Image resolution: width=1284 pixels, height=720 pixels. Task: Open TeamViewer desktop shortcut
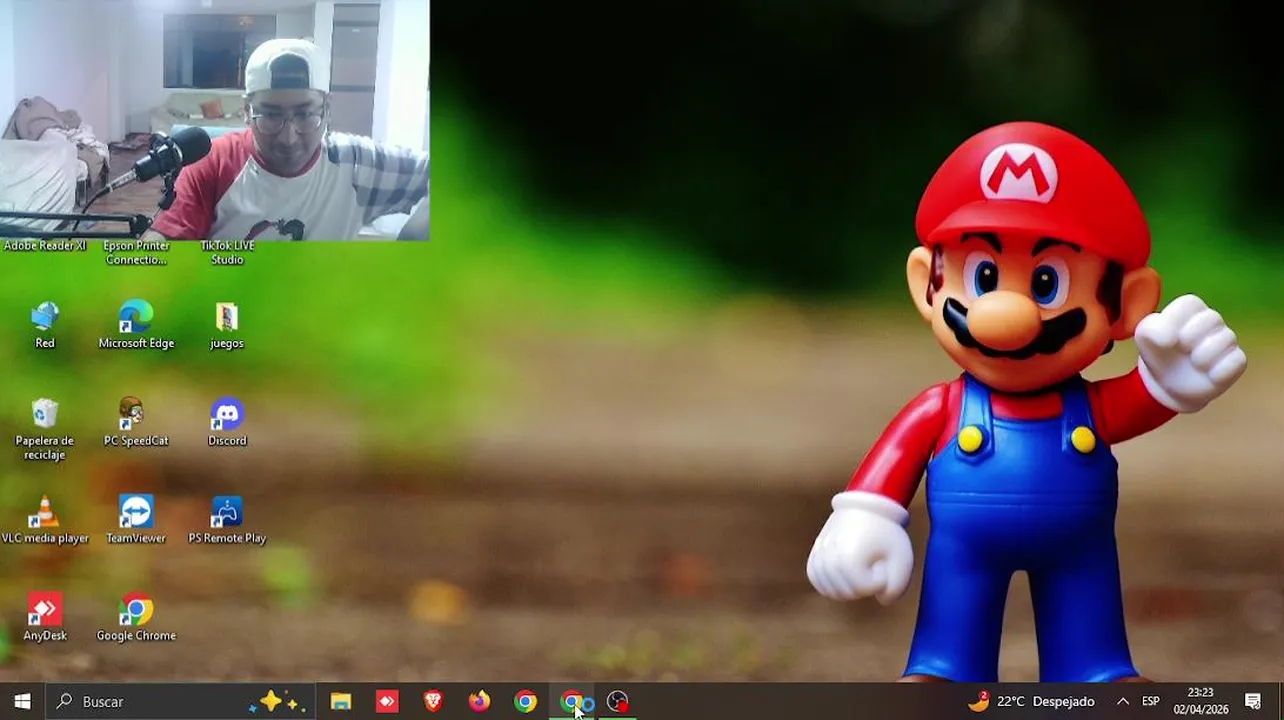click(136, 521)
